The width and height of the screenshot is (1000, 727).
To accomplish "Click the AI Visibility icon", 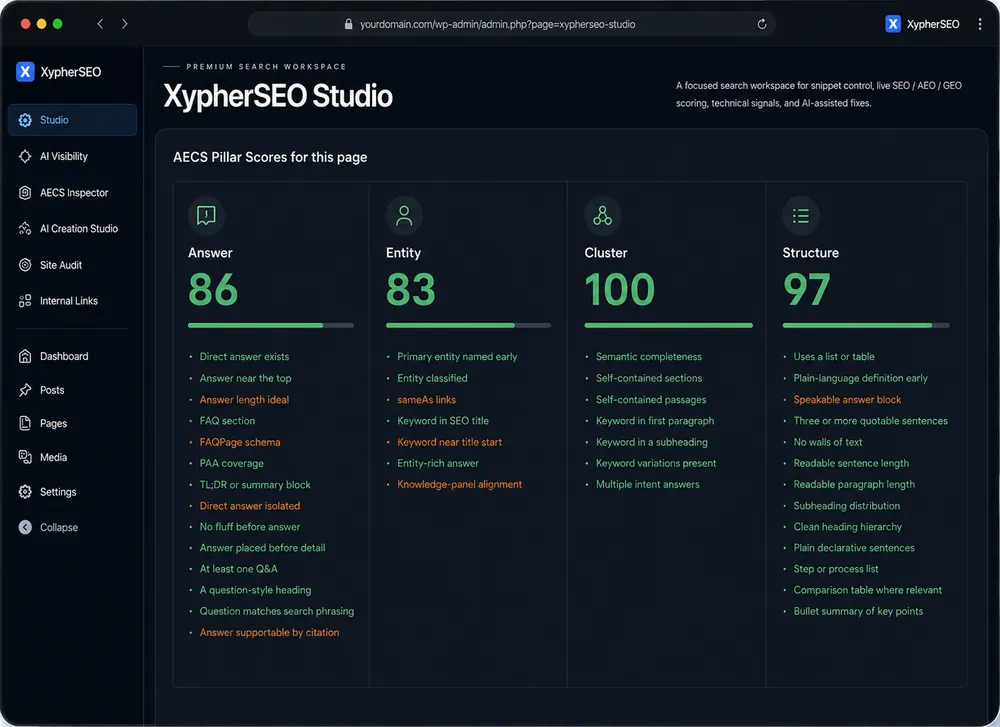I will coord(25,156).
